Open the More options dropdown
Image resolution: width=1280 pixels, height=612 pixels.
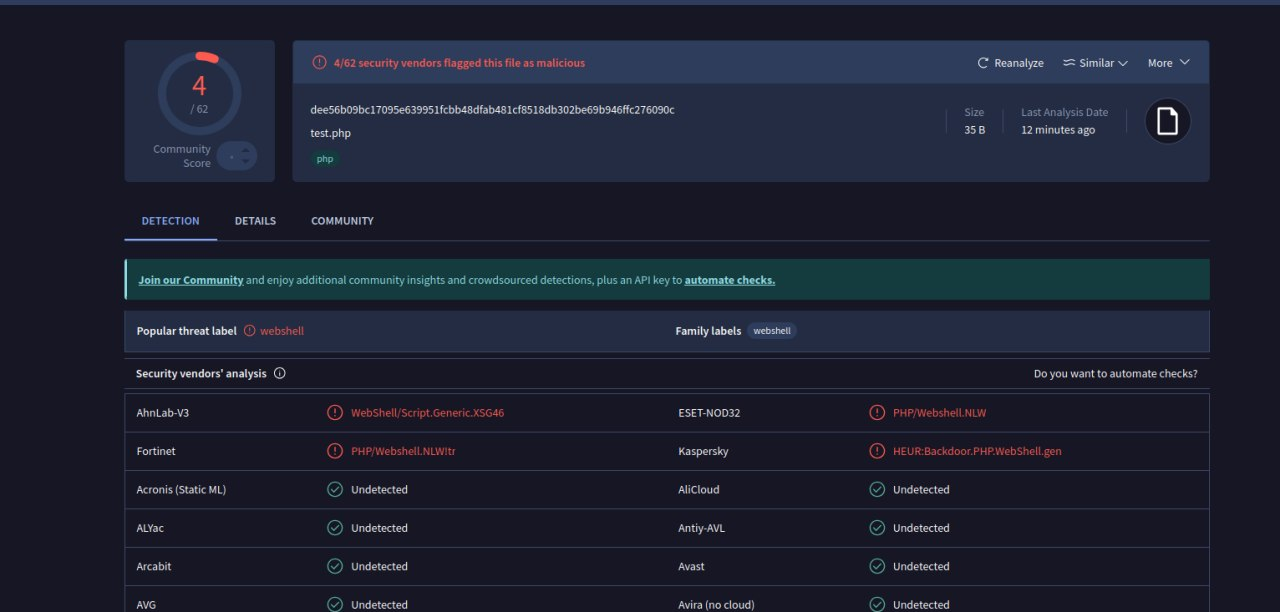pos(1168,63)
